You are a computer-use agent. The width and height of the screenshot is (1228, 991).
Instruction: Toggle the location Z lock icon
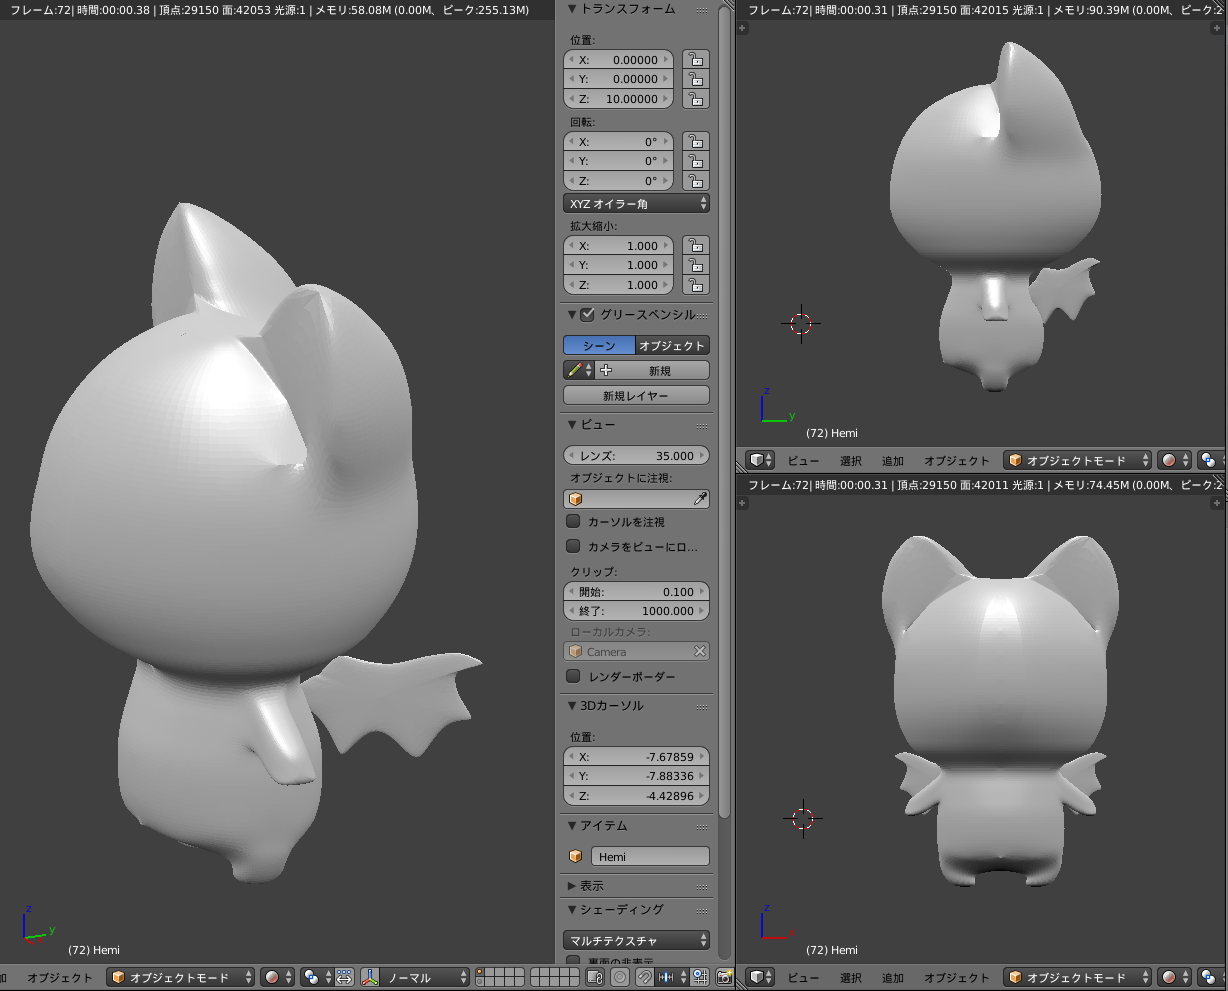695,99
